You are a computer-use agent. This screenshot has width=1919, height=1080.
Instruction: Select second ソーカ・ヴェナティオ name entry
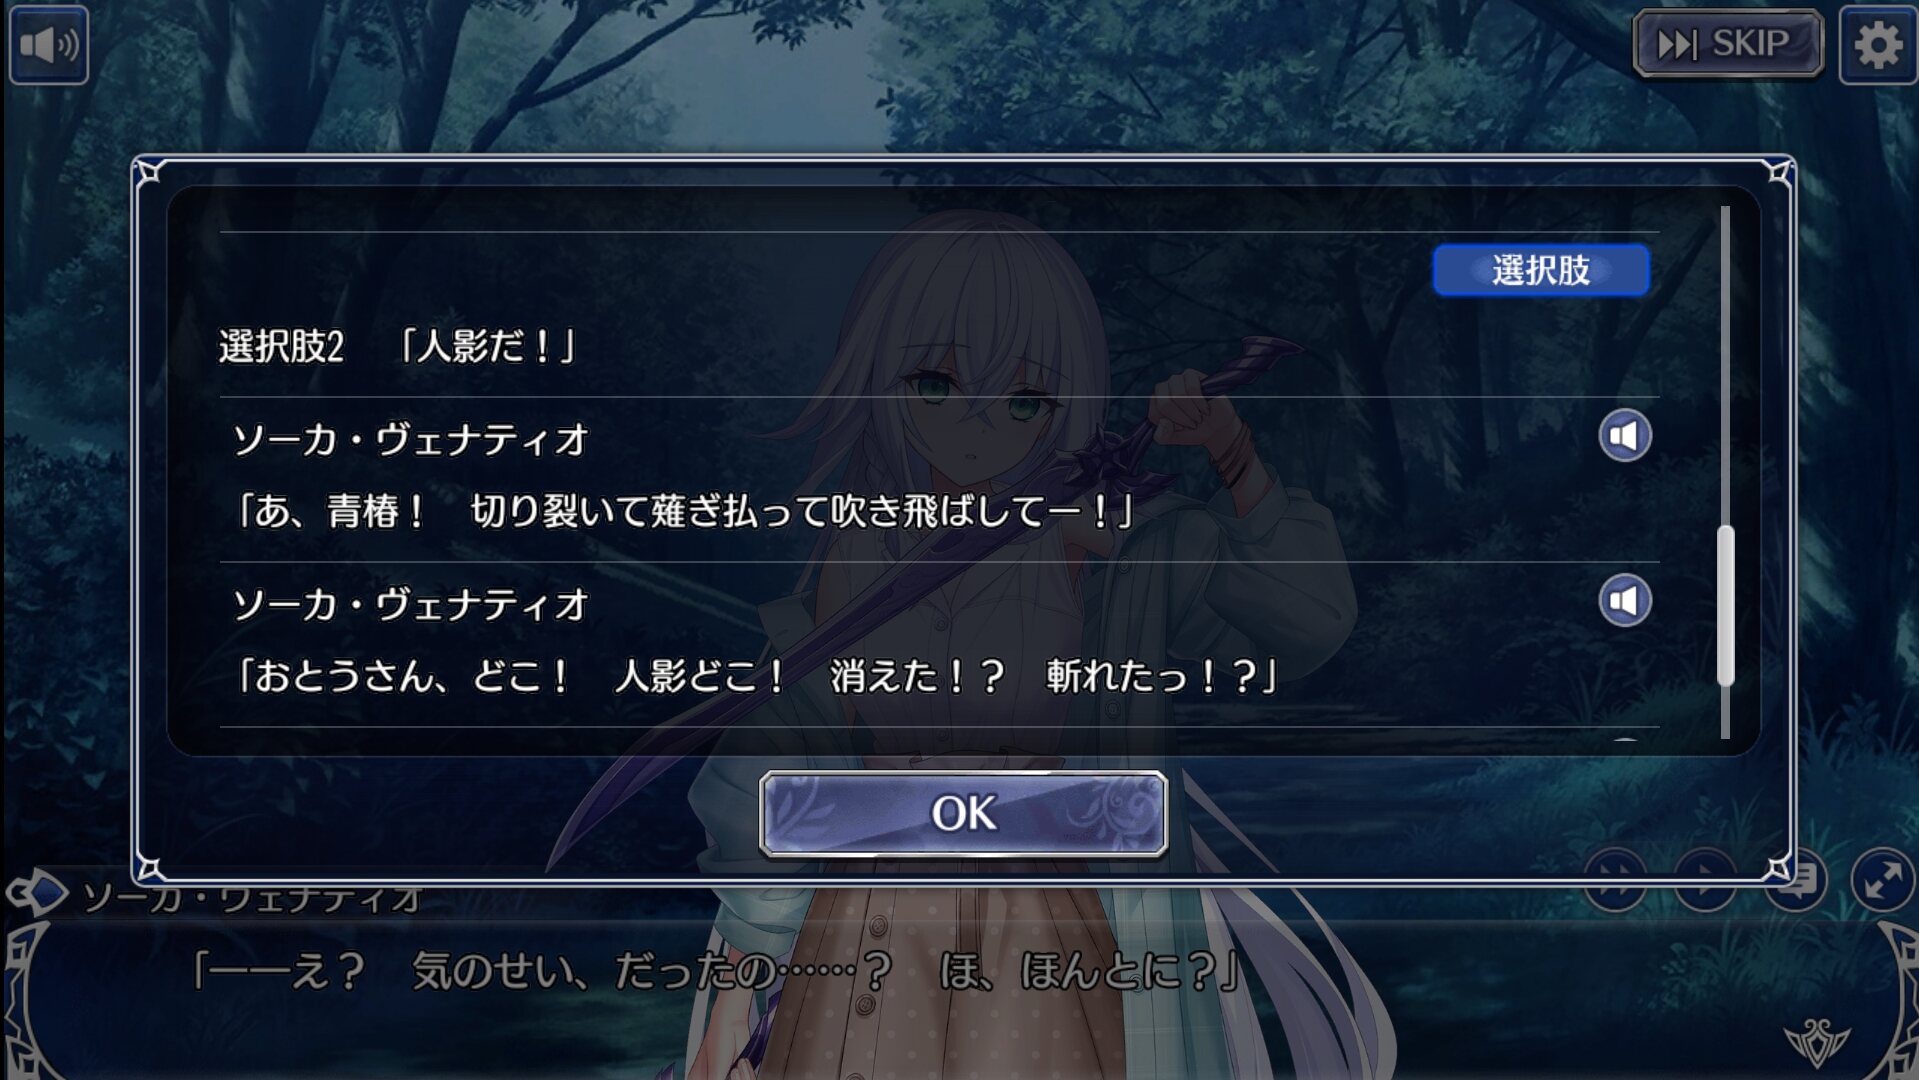(410, 605)
